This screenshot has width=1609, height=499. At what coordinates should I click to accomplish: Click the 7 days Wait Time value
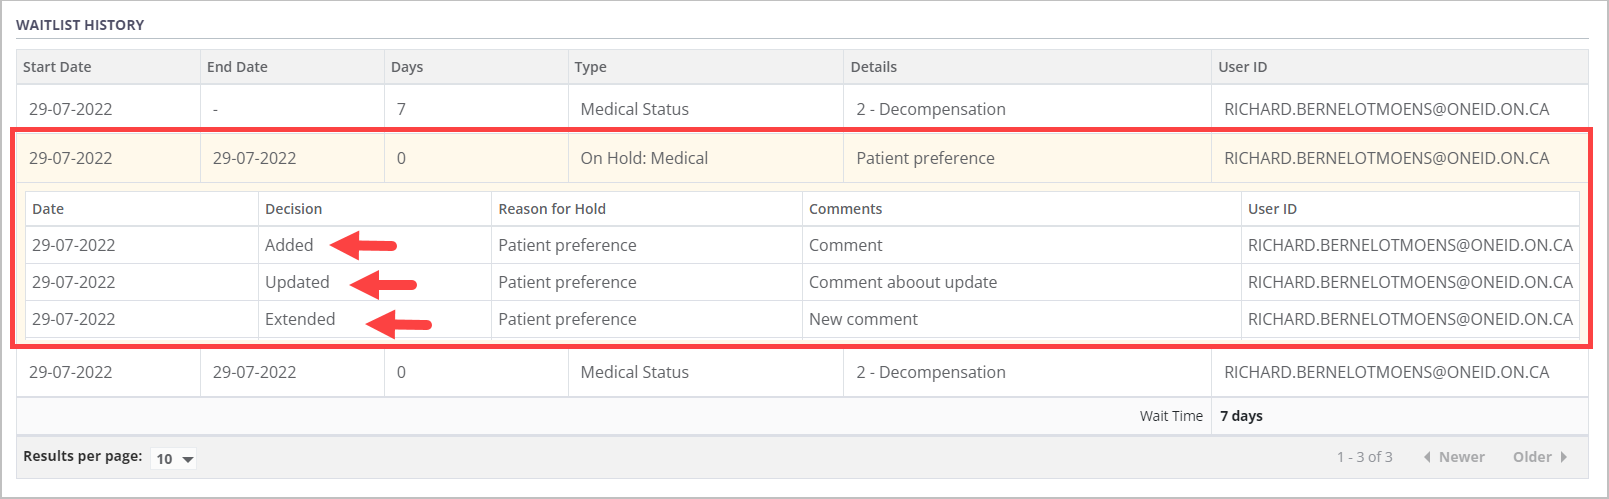1241,416
